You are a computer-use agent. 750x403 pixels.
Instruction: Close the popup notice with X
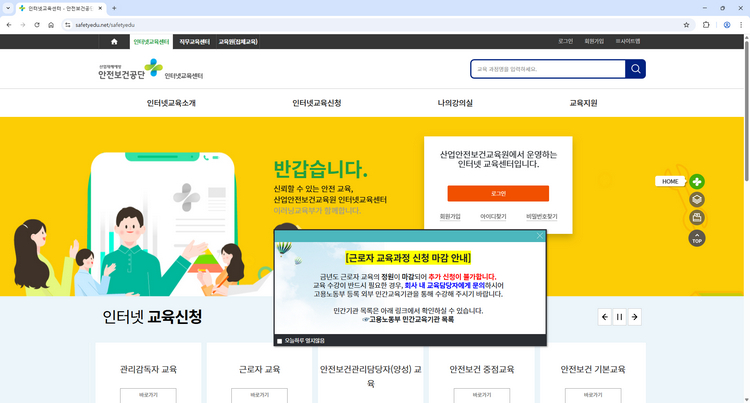tap(540, 236)
